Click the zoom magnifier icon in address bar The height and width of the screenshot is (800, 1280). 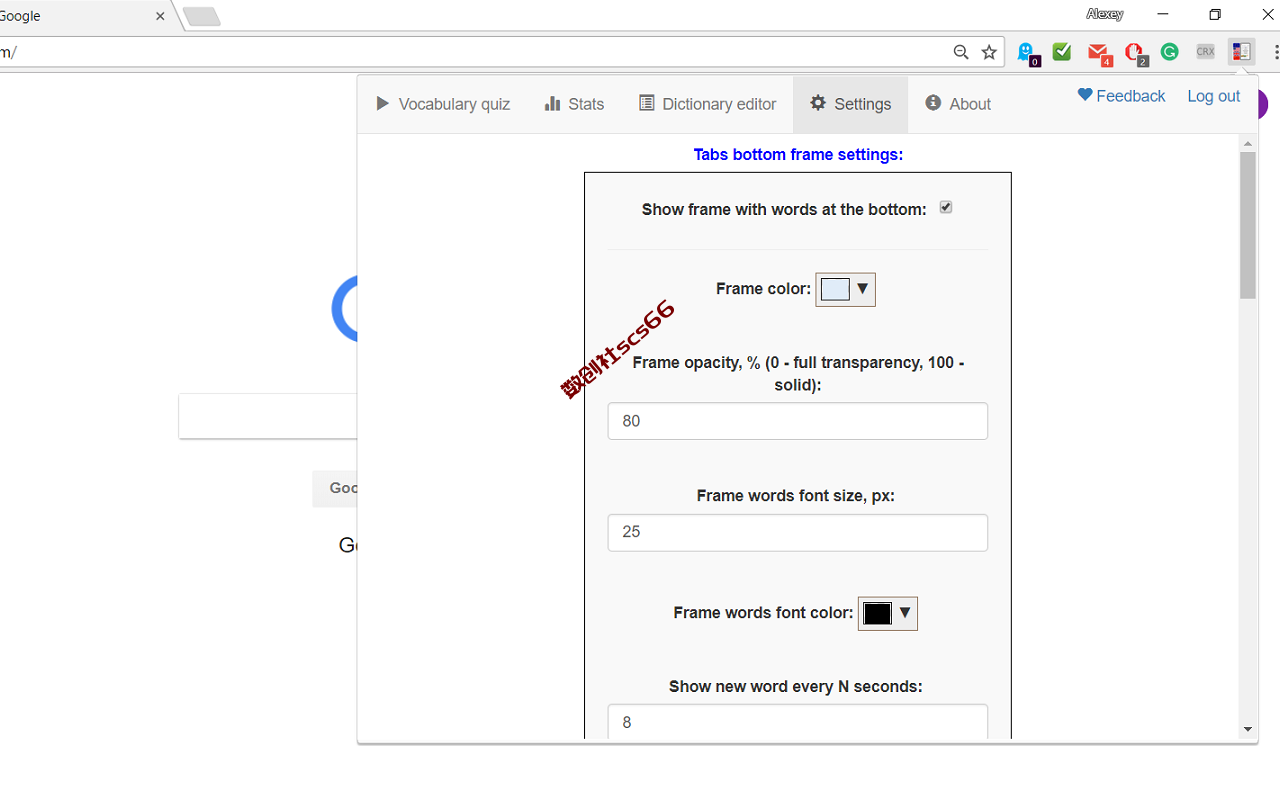point(961,52)
